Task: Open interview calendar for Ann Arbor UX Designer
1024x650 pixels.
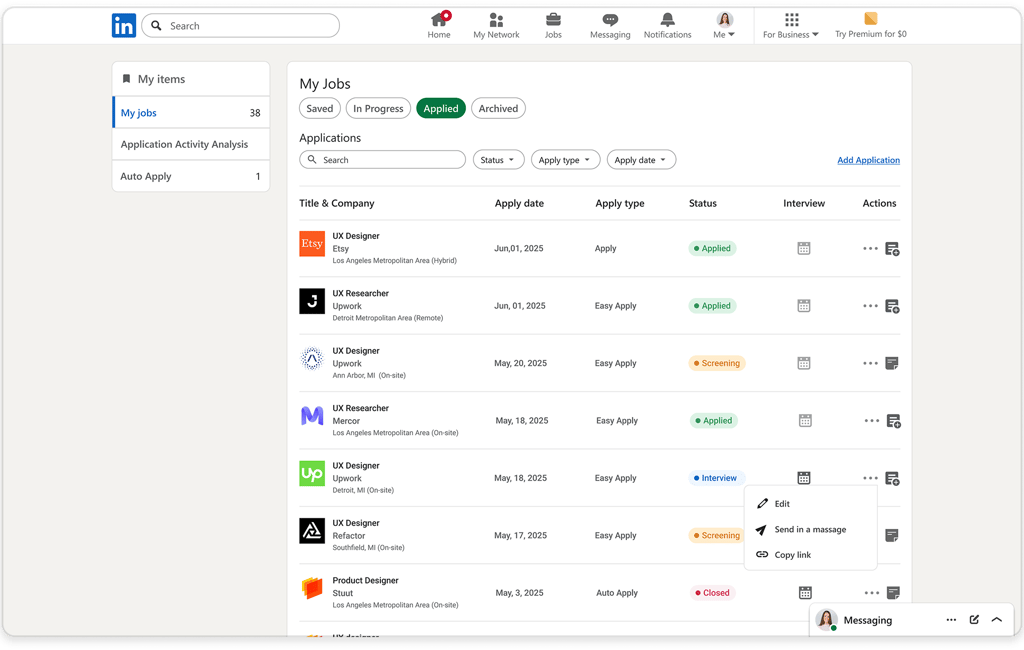Action: click(804, 363)
